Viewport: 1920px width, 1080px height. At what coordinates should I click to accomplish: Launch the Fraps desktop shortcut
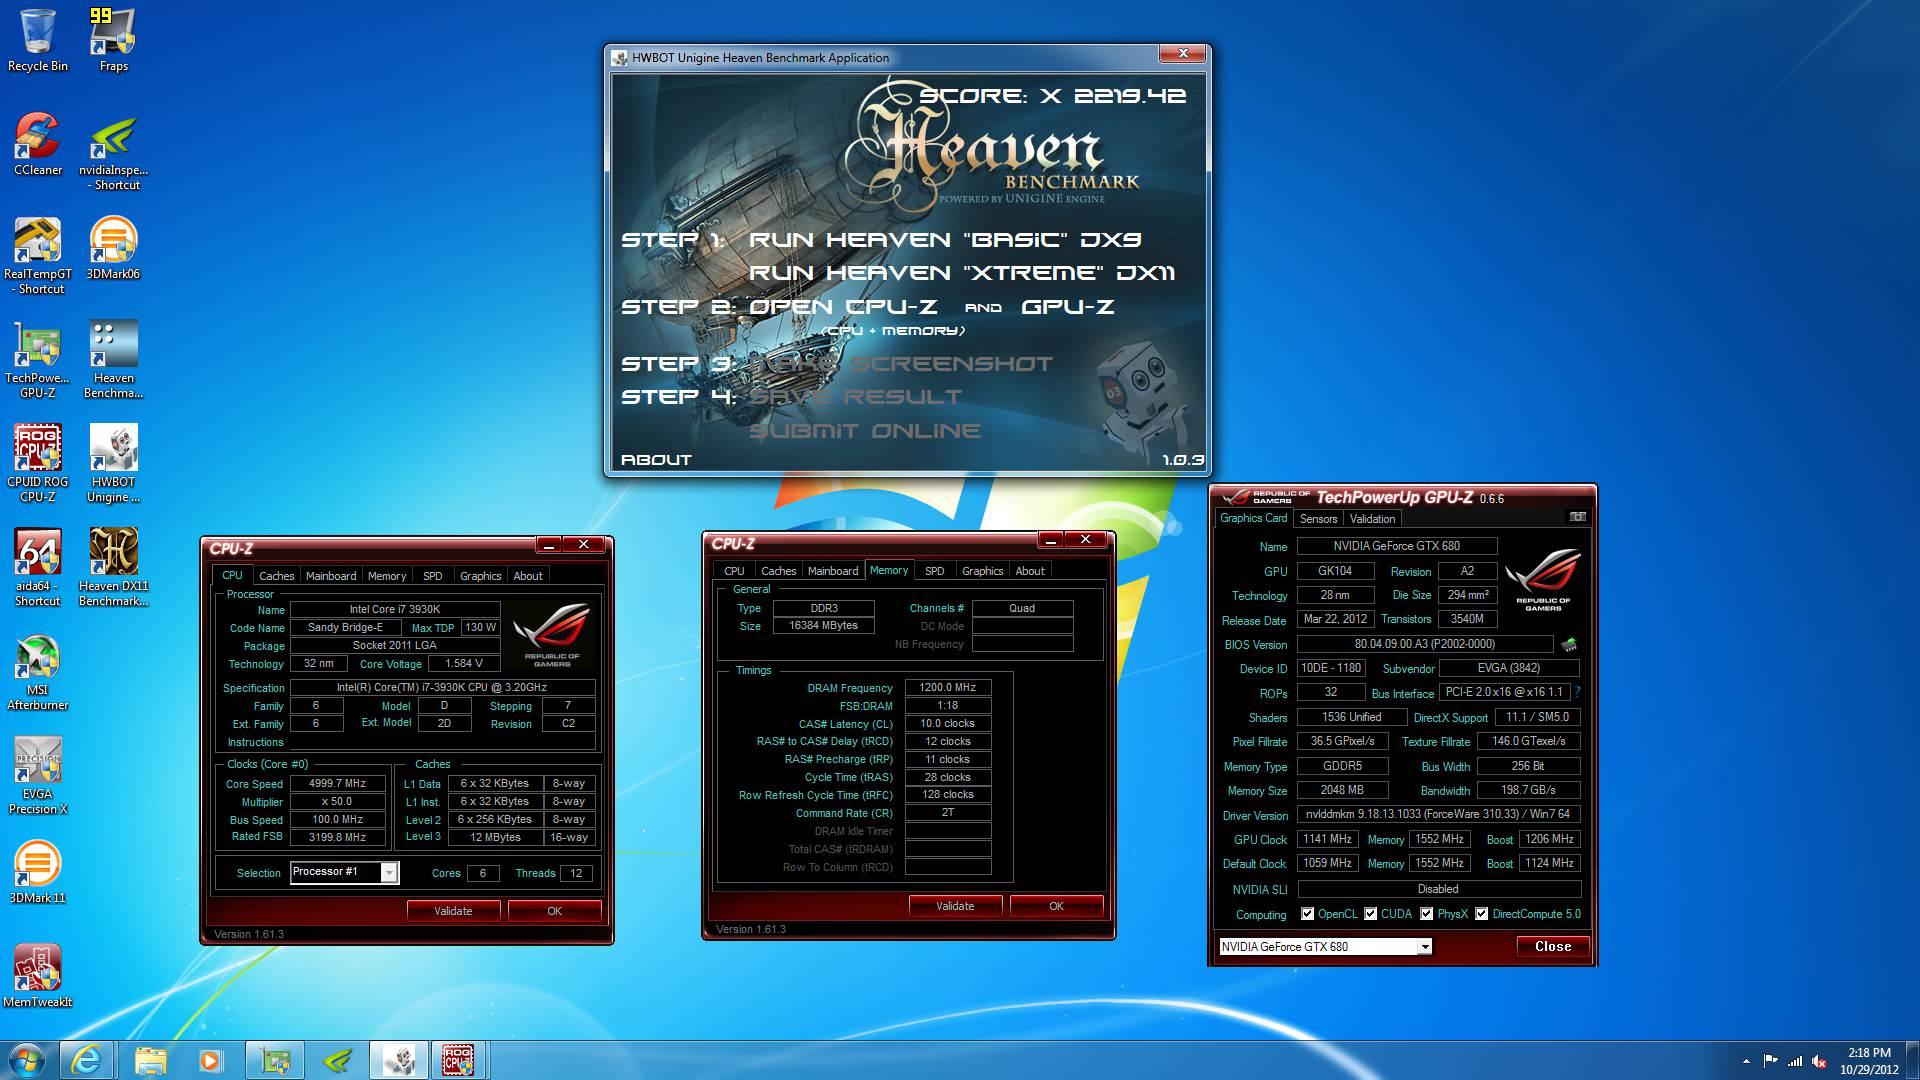pyautogui.click(x=113, y=40)
